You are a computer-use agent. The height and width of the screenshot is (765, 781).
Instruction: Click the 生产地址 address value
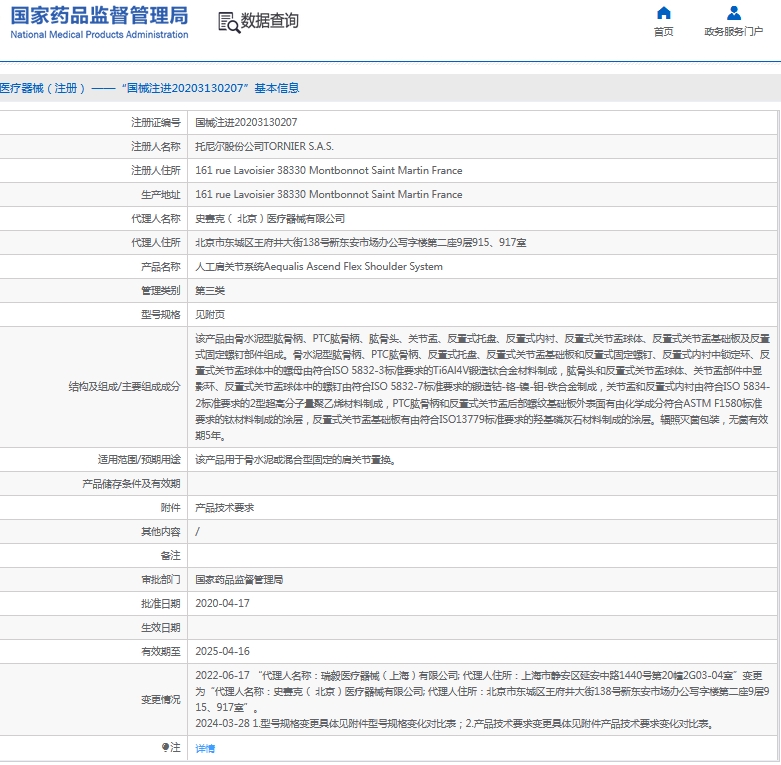point(329,194)
